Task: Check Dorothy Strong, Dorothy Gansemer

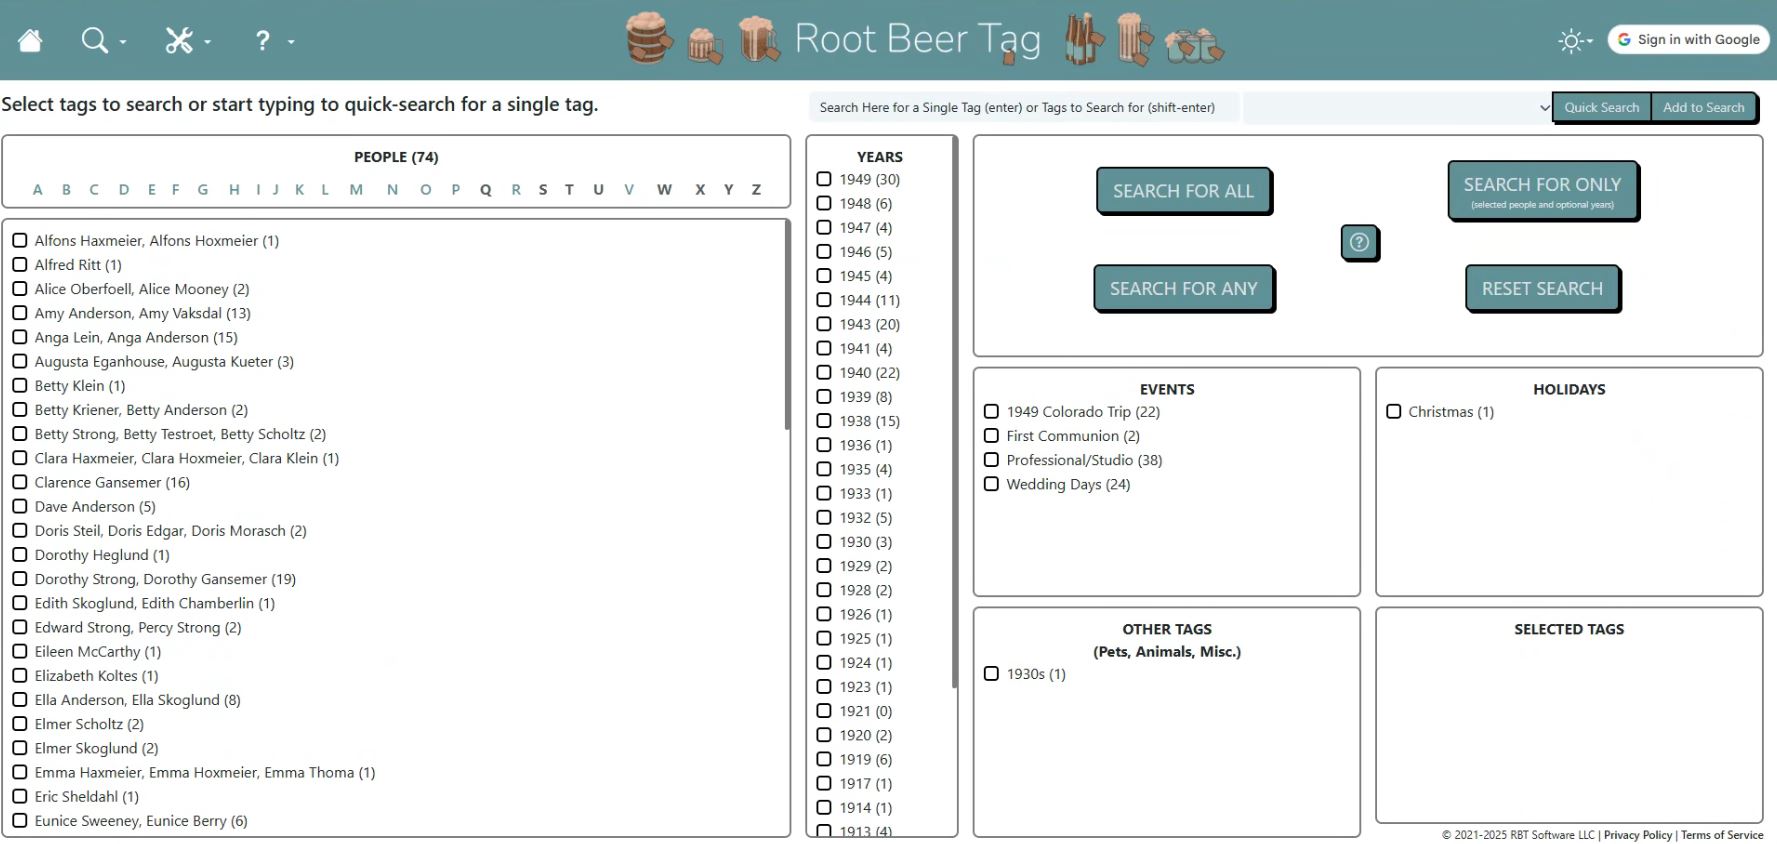Action: (x=20, y=579)
